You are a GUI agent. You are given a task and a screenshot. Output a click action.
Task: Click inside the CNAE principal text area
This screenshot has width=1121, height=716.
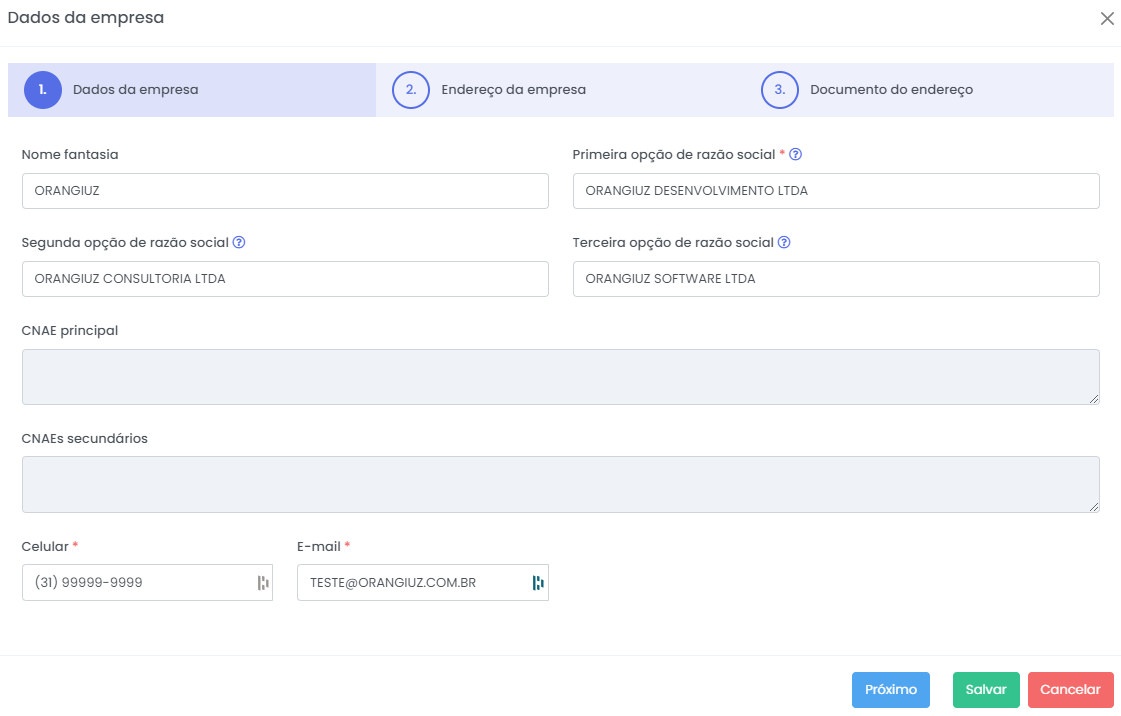560,377
